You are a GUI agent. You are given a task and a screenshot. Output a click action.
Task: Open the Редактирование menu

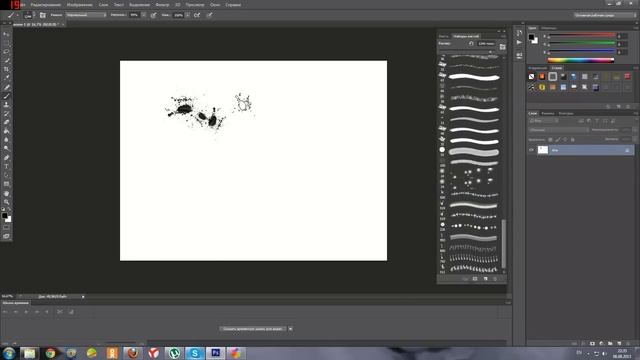46,5
